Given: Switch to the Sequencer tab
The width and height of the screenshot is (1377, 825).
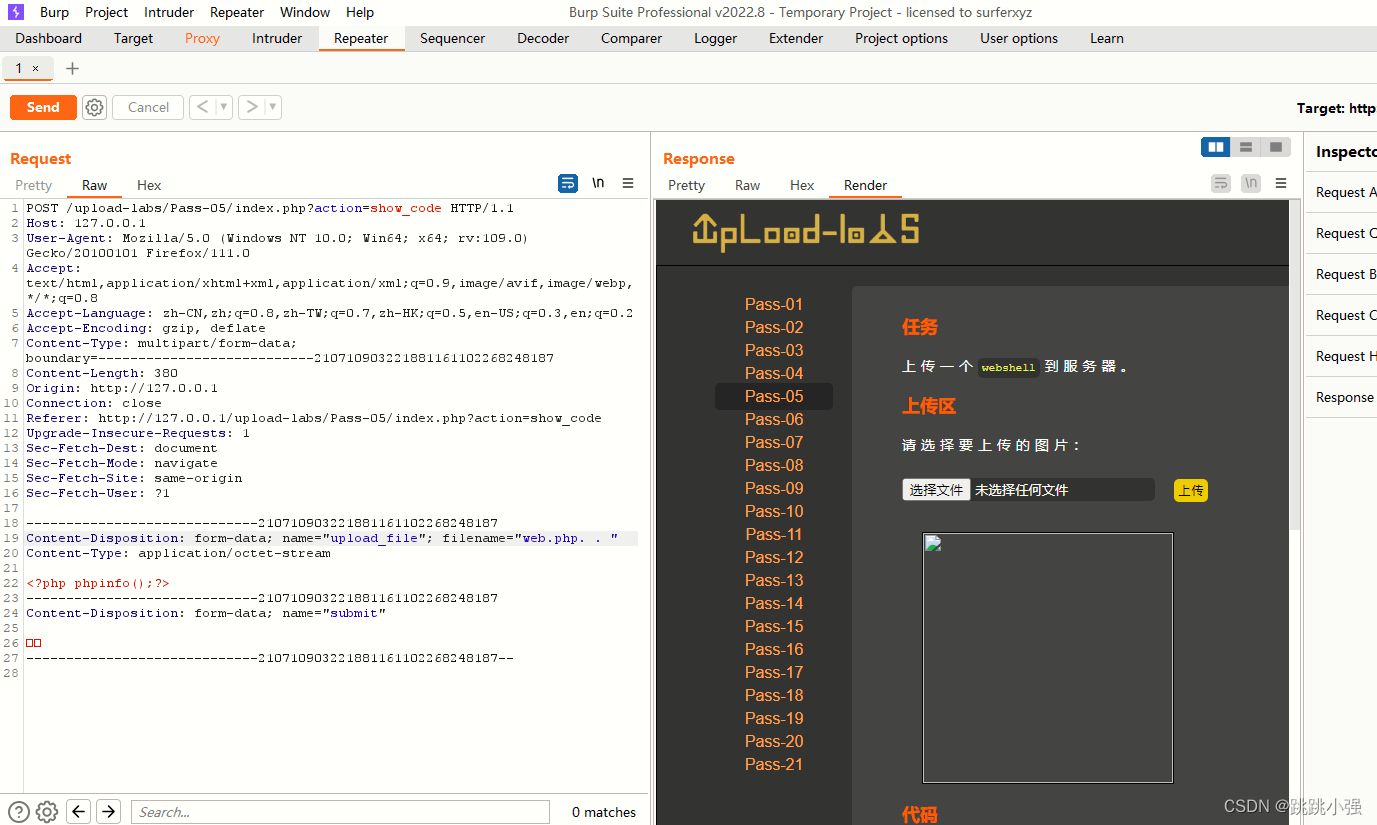Looking at the screenshot, I should [x=452, y=38].
